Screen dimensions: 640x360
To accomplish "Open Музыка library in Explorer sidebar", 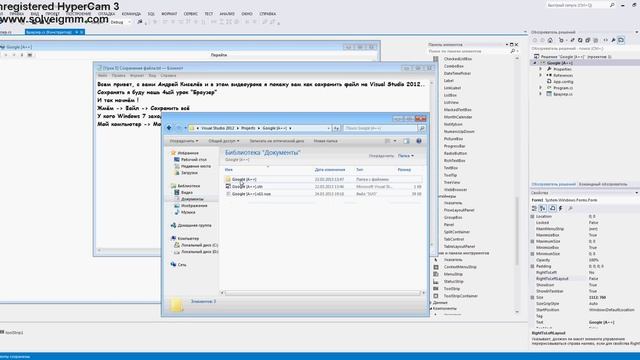I will pyautogui.click(x=188, y=212).
